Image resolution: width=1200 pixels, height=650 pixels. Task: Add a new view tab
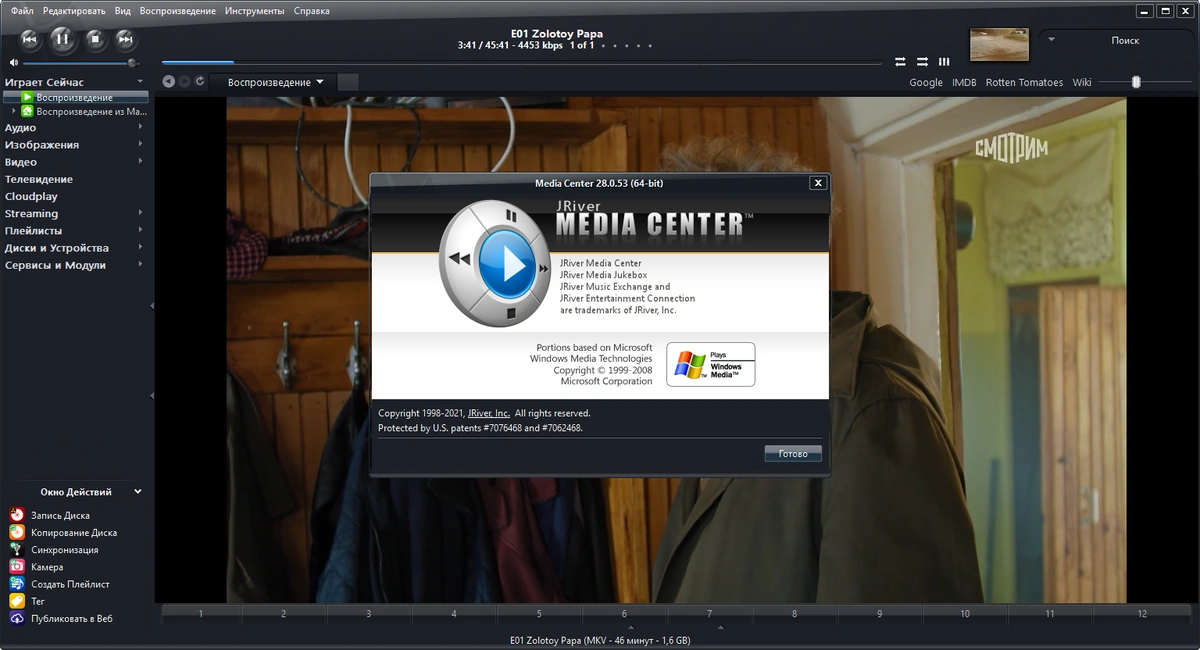click(x=348, y=82)
